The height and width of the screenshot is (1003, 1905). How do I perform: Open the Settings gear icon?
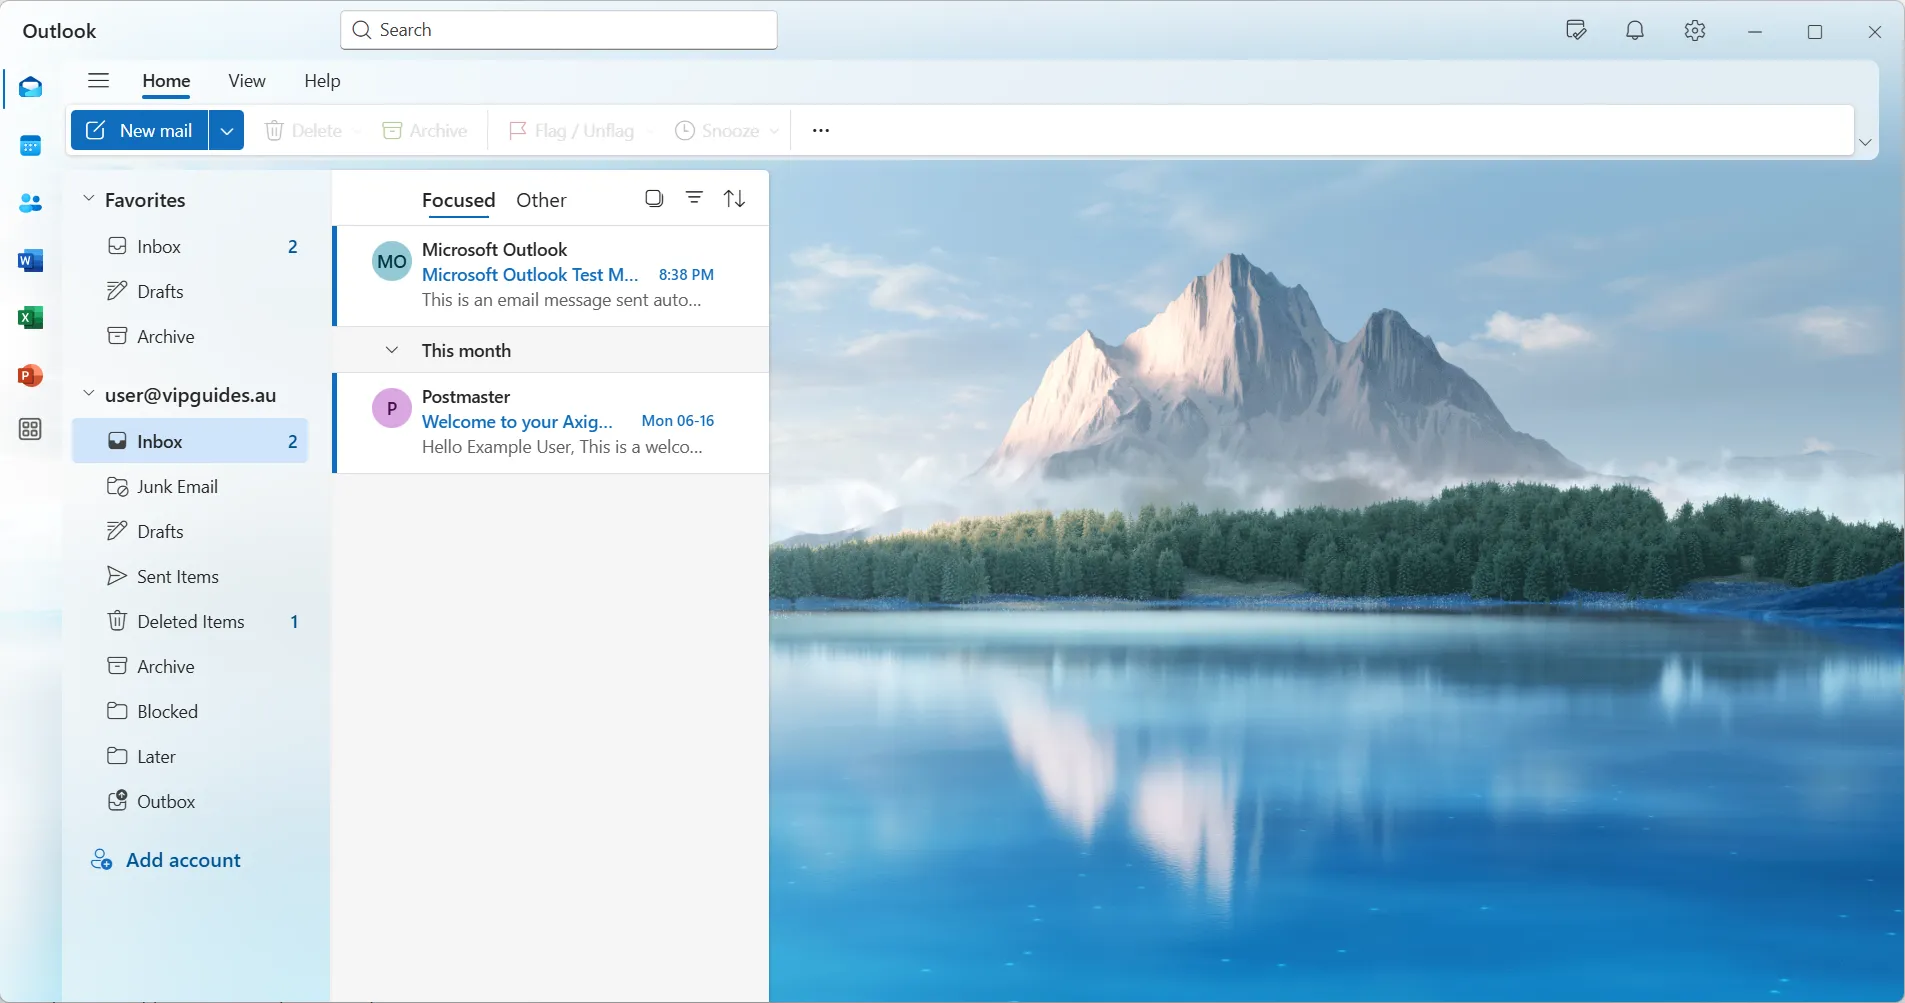1694,31
